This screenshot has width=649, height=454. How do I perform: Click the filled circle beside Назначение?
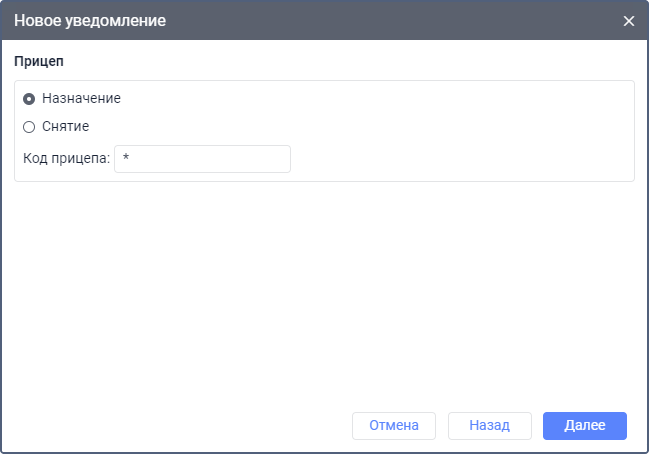click(x=29, y=99)
